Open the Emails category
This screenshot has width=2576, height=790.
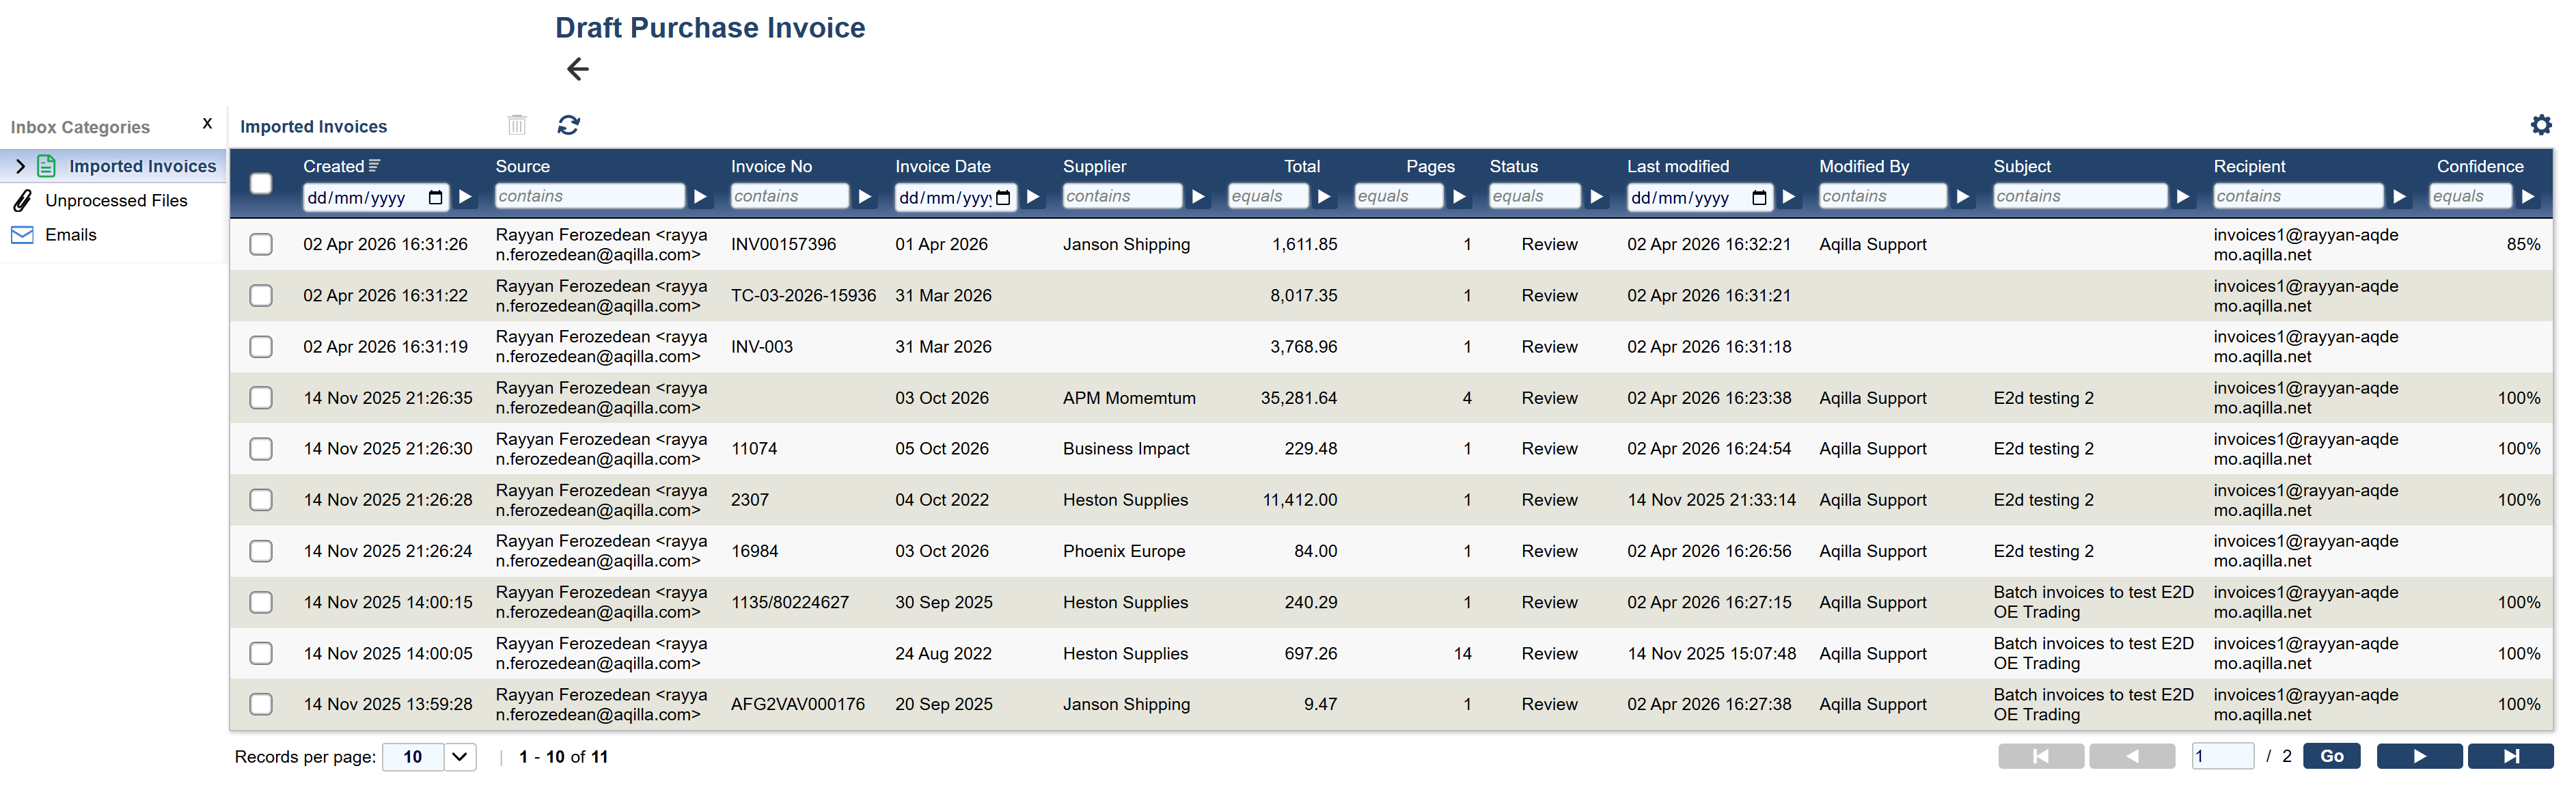coord(71,235)
